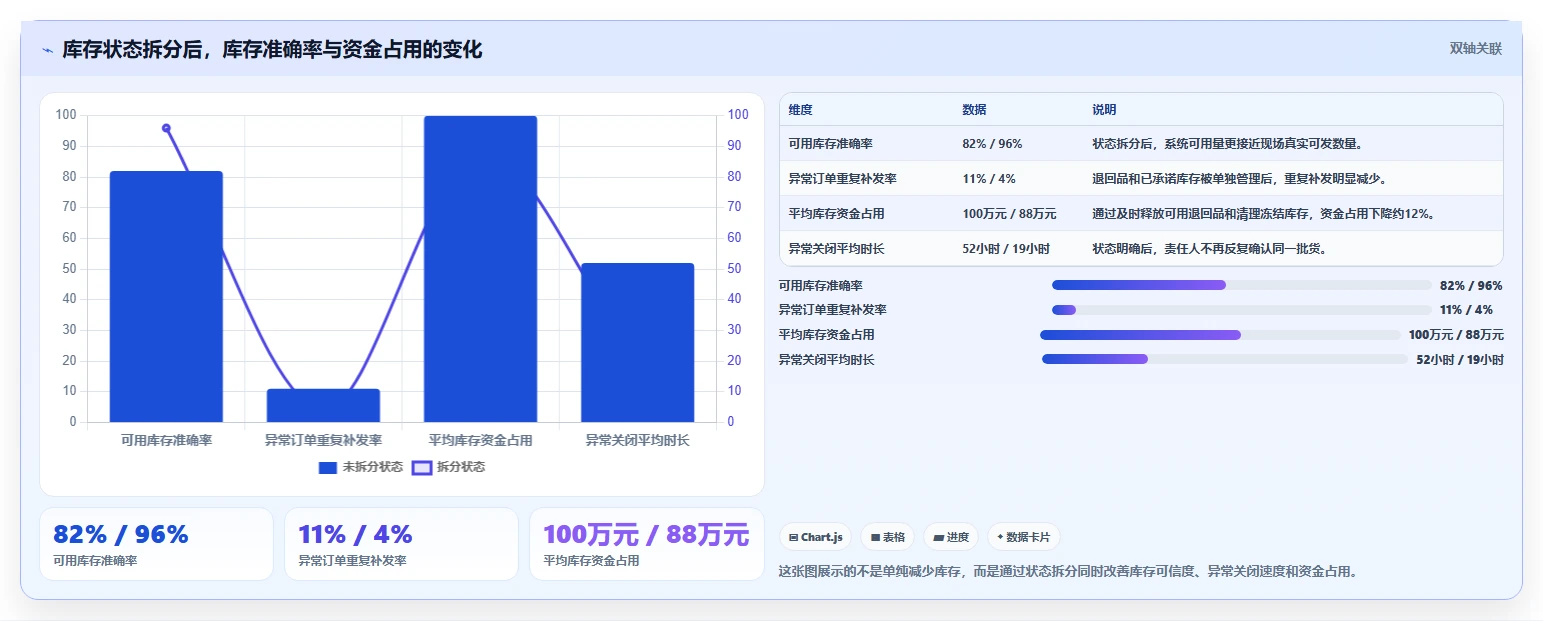Click the 异常关闭平均时长 x-axis label
The height and width of the screenshot is (621, 1543).
(x=637, y=440)
